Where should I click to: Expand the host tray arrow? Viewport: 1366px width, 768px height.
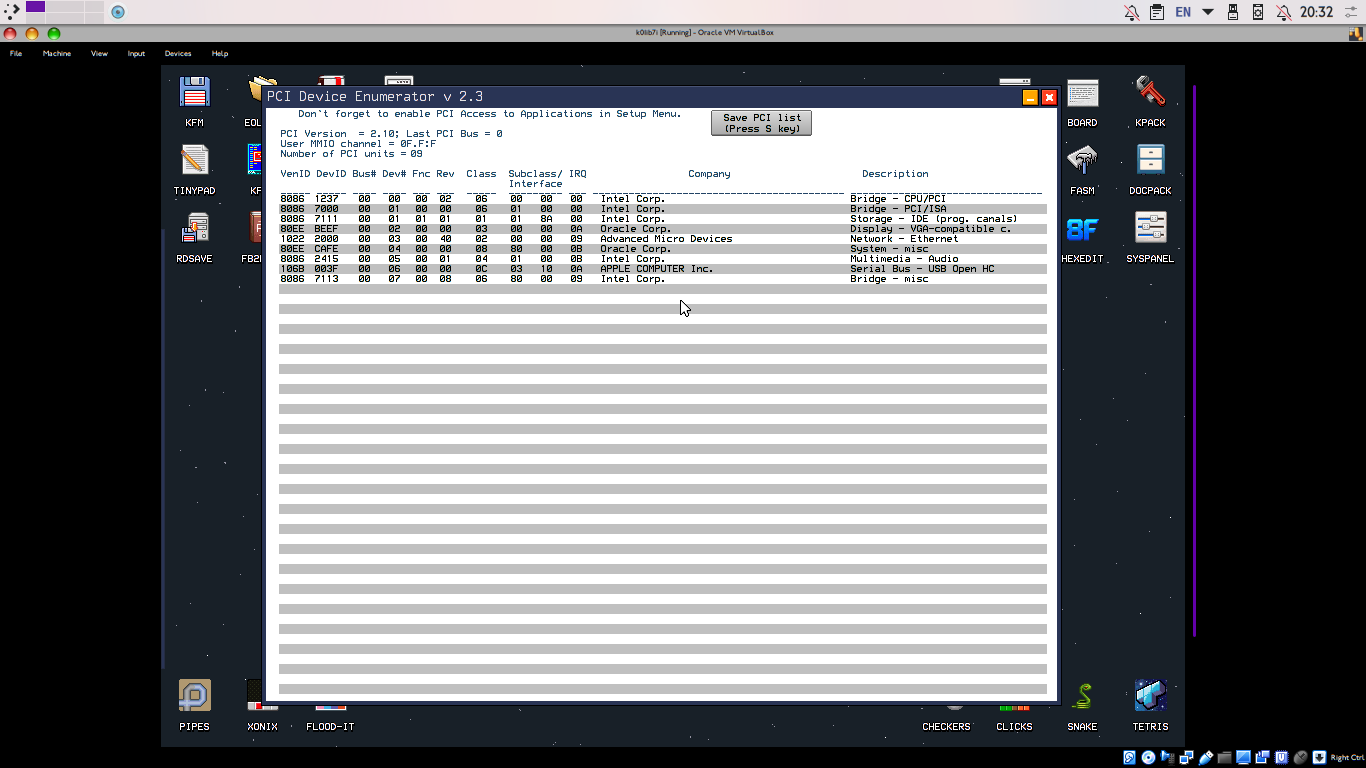[1208, 12]
